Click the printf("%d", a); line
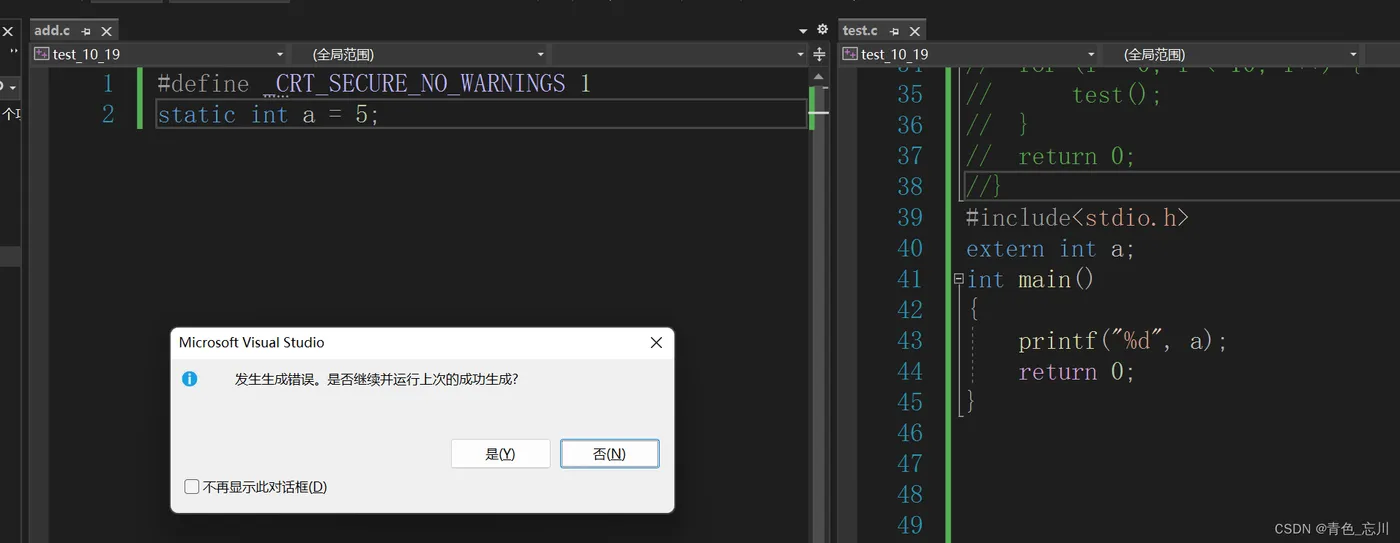The height and width of the screenshot is (543, 1400). coord(1122,341)
